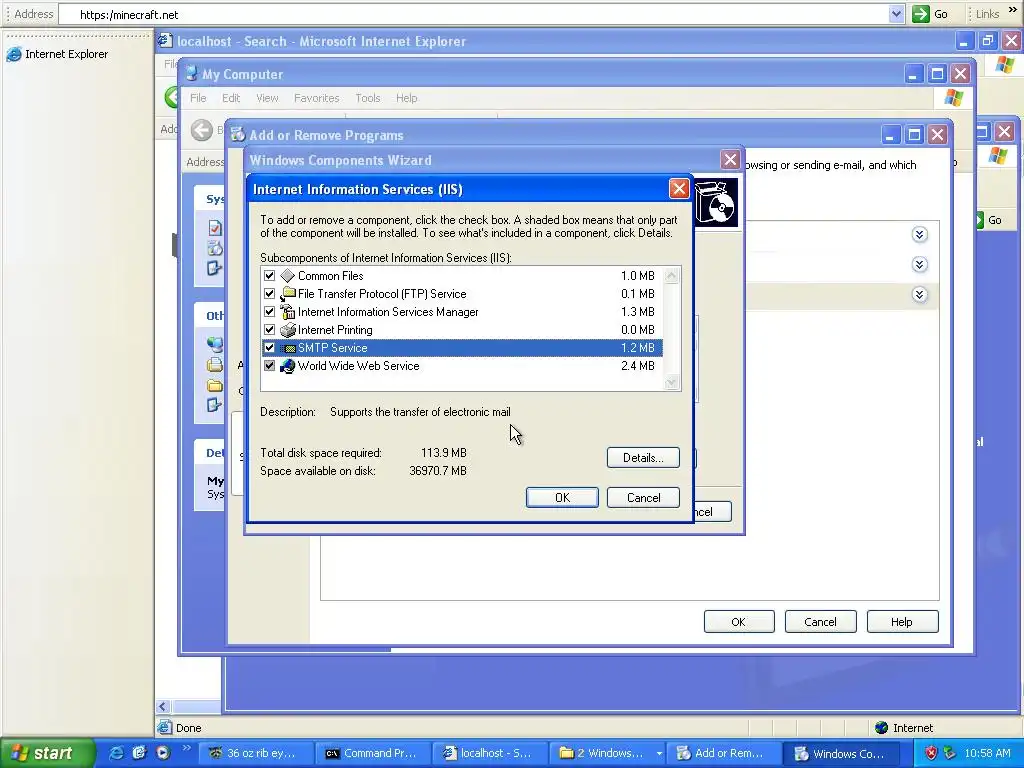Click the Internet Printing printer icon
This screenshot has height=768, width=1024.
pos(287,330)
